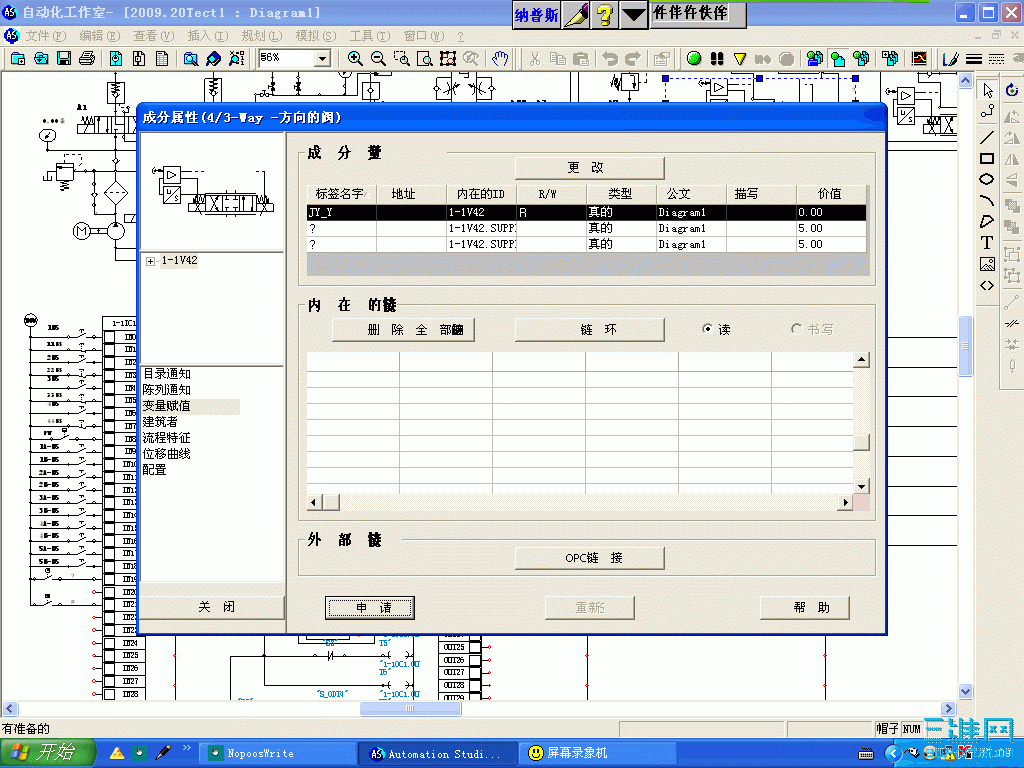Open the 模拟(S) menu
Viewport: 1024px width, 768px height.
coord(316,36)
